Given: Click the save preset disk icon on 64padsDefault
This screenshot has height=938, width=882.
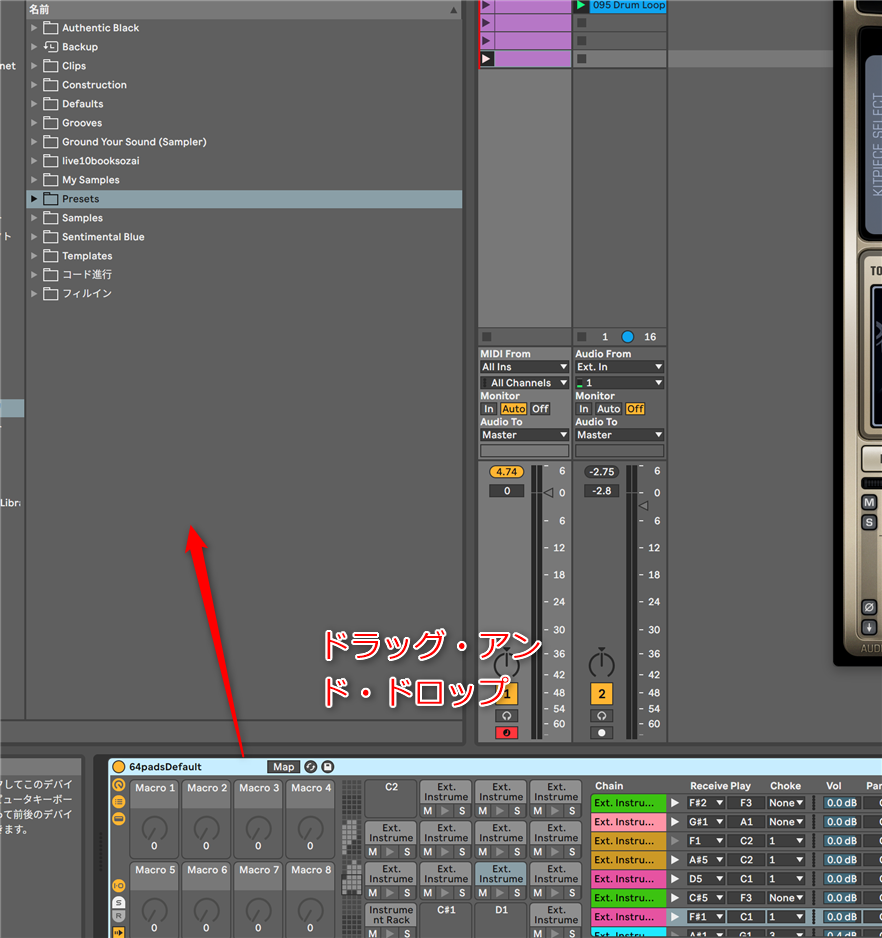Looking at the screenshot, I should [328, 767].
